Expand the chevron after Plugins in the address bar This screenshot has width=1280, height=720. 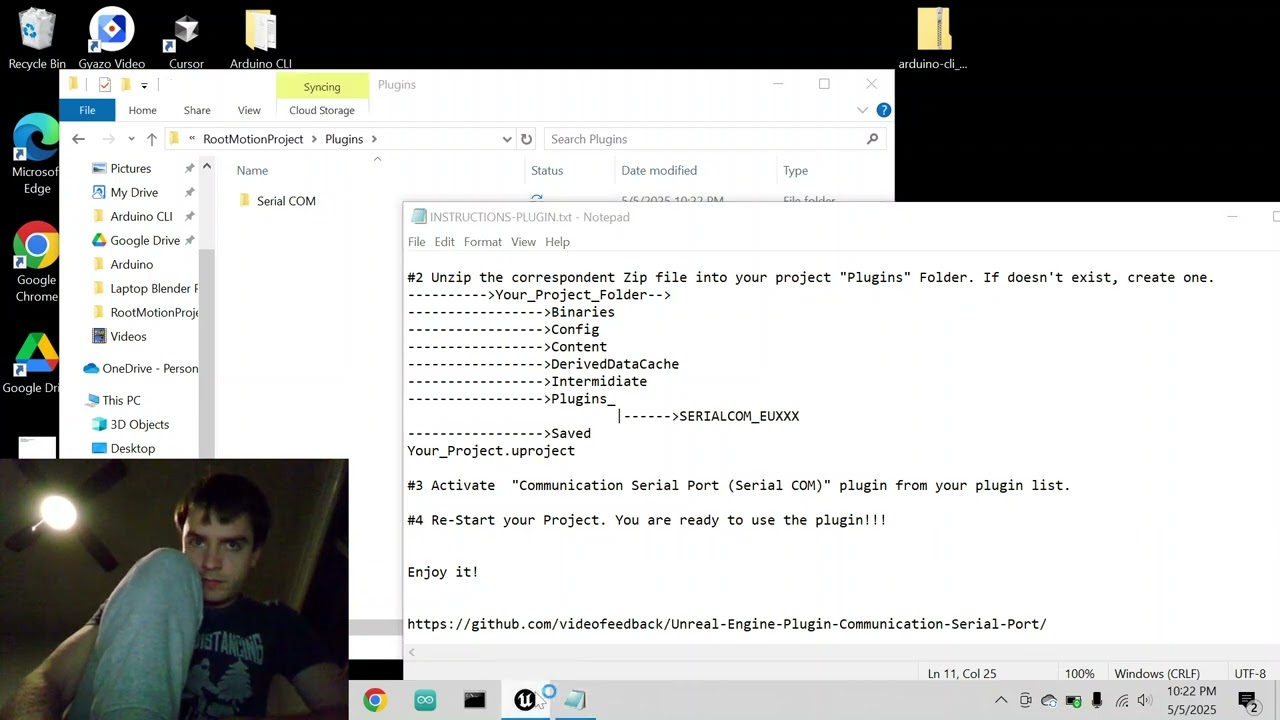point(374,139)
